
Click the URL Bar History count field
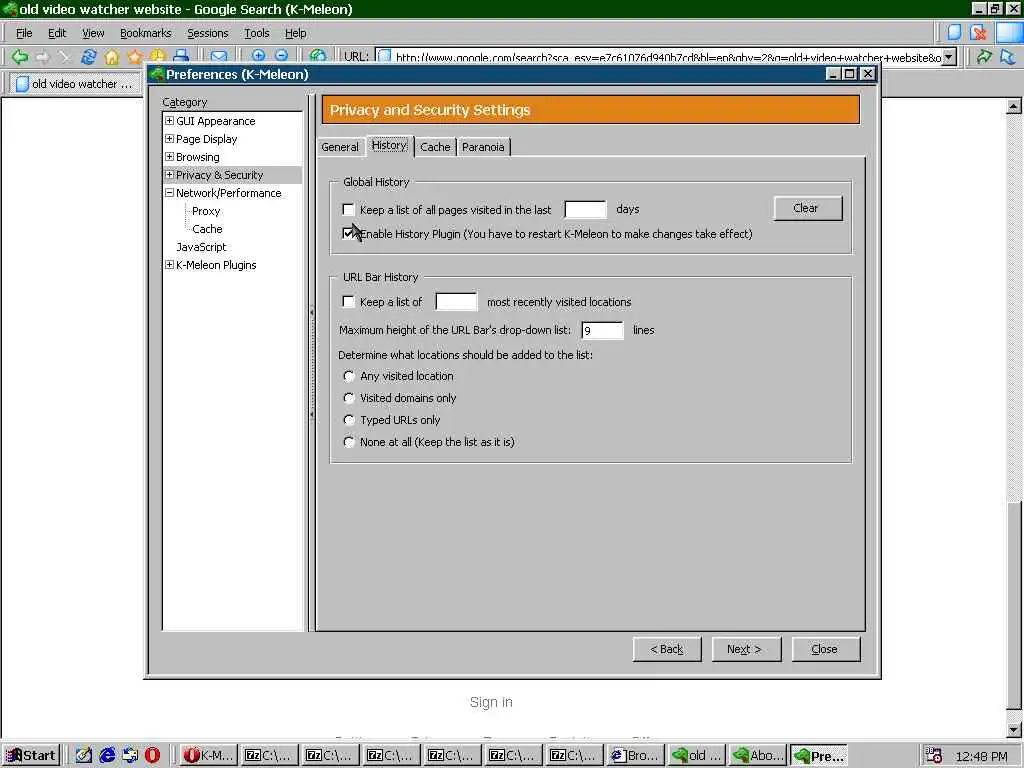456,302
